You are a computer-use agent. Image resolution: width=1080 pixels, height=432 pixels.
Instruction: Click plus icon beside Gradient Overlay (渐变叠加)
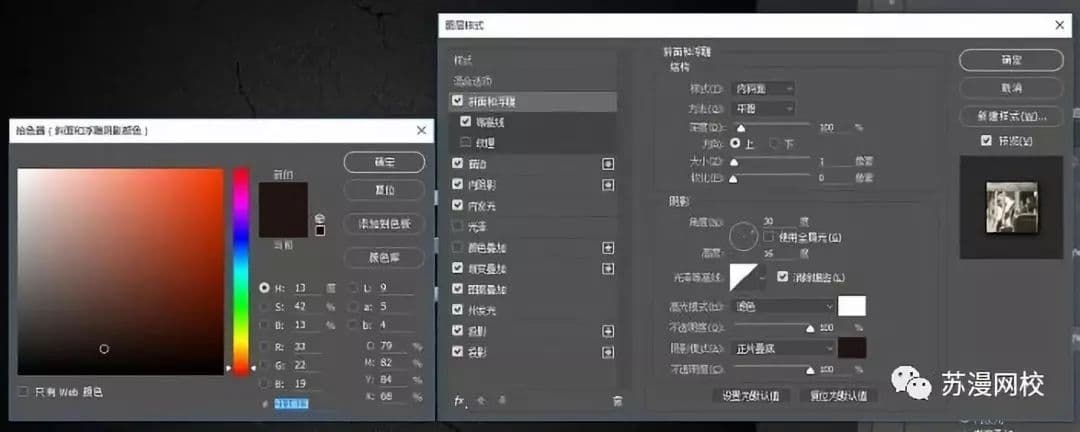608,268
